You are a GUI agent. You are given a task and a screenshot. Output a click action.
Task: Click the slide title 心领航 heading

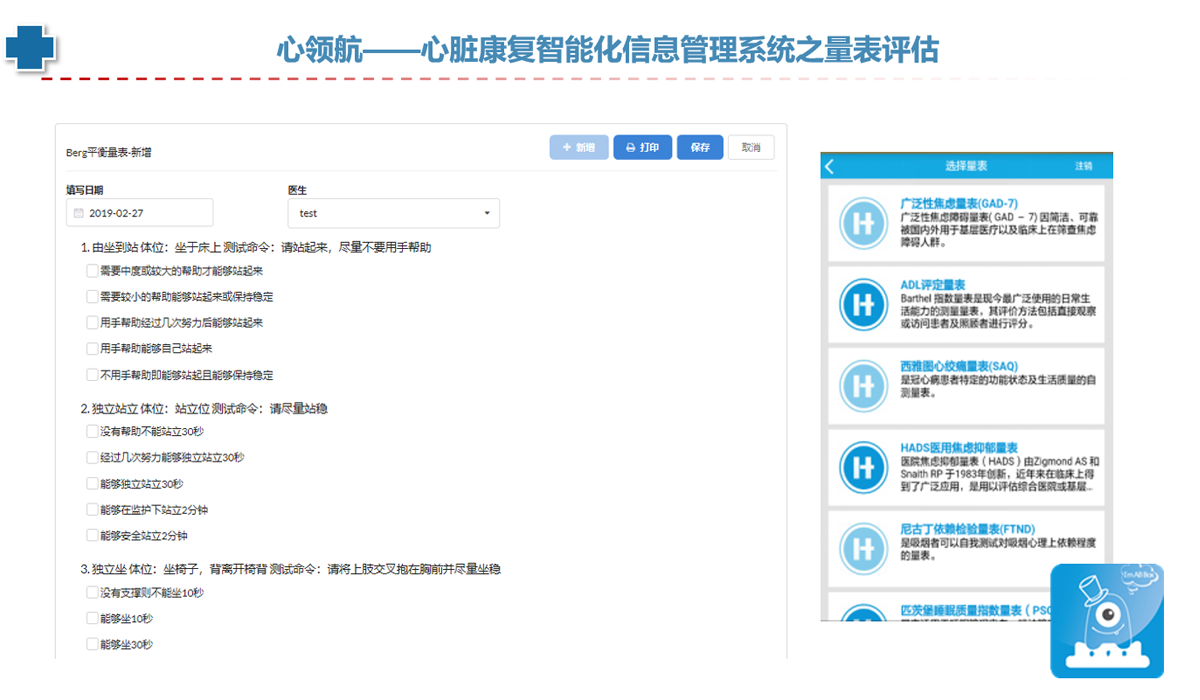tap(607, 50)
